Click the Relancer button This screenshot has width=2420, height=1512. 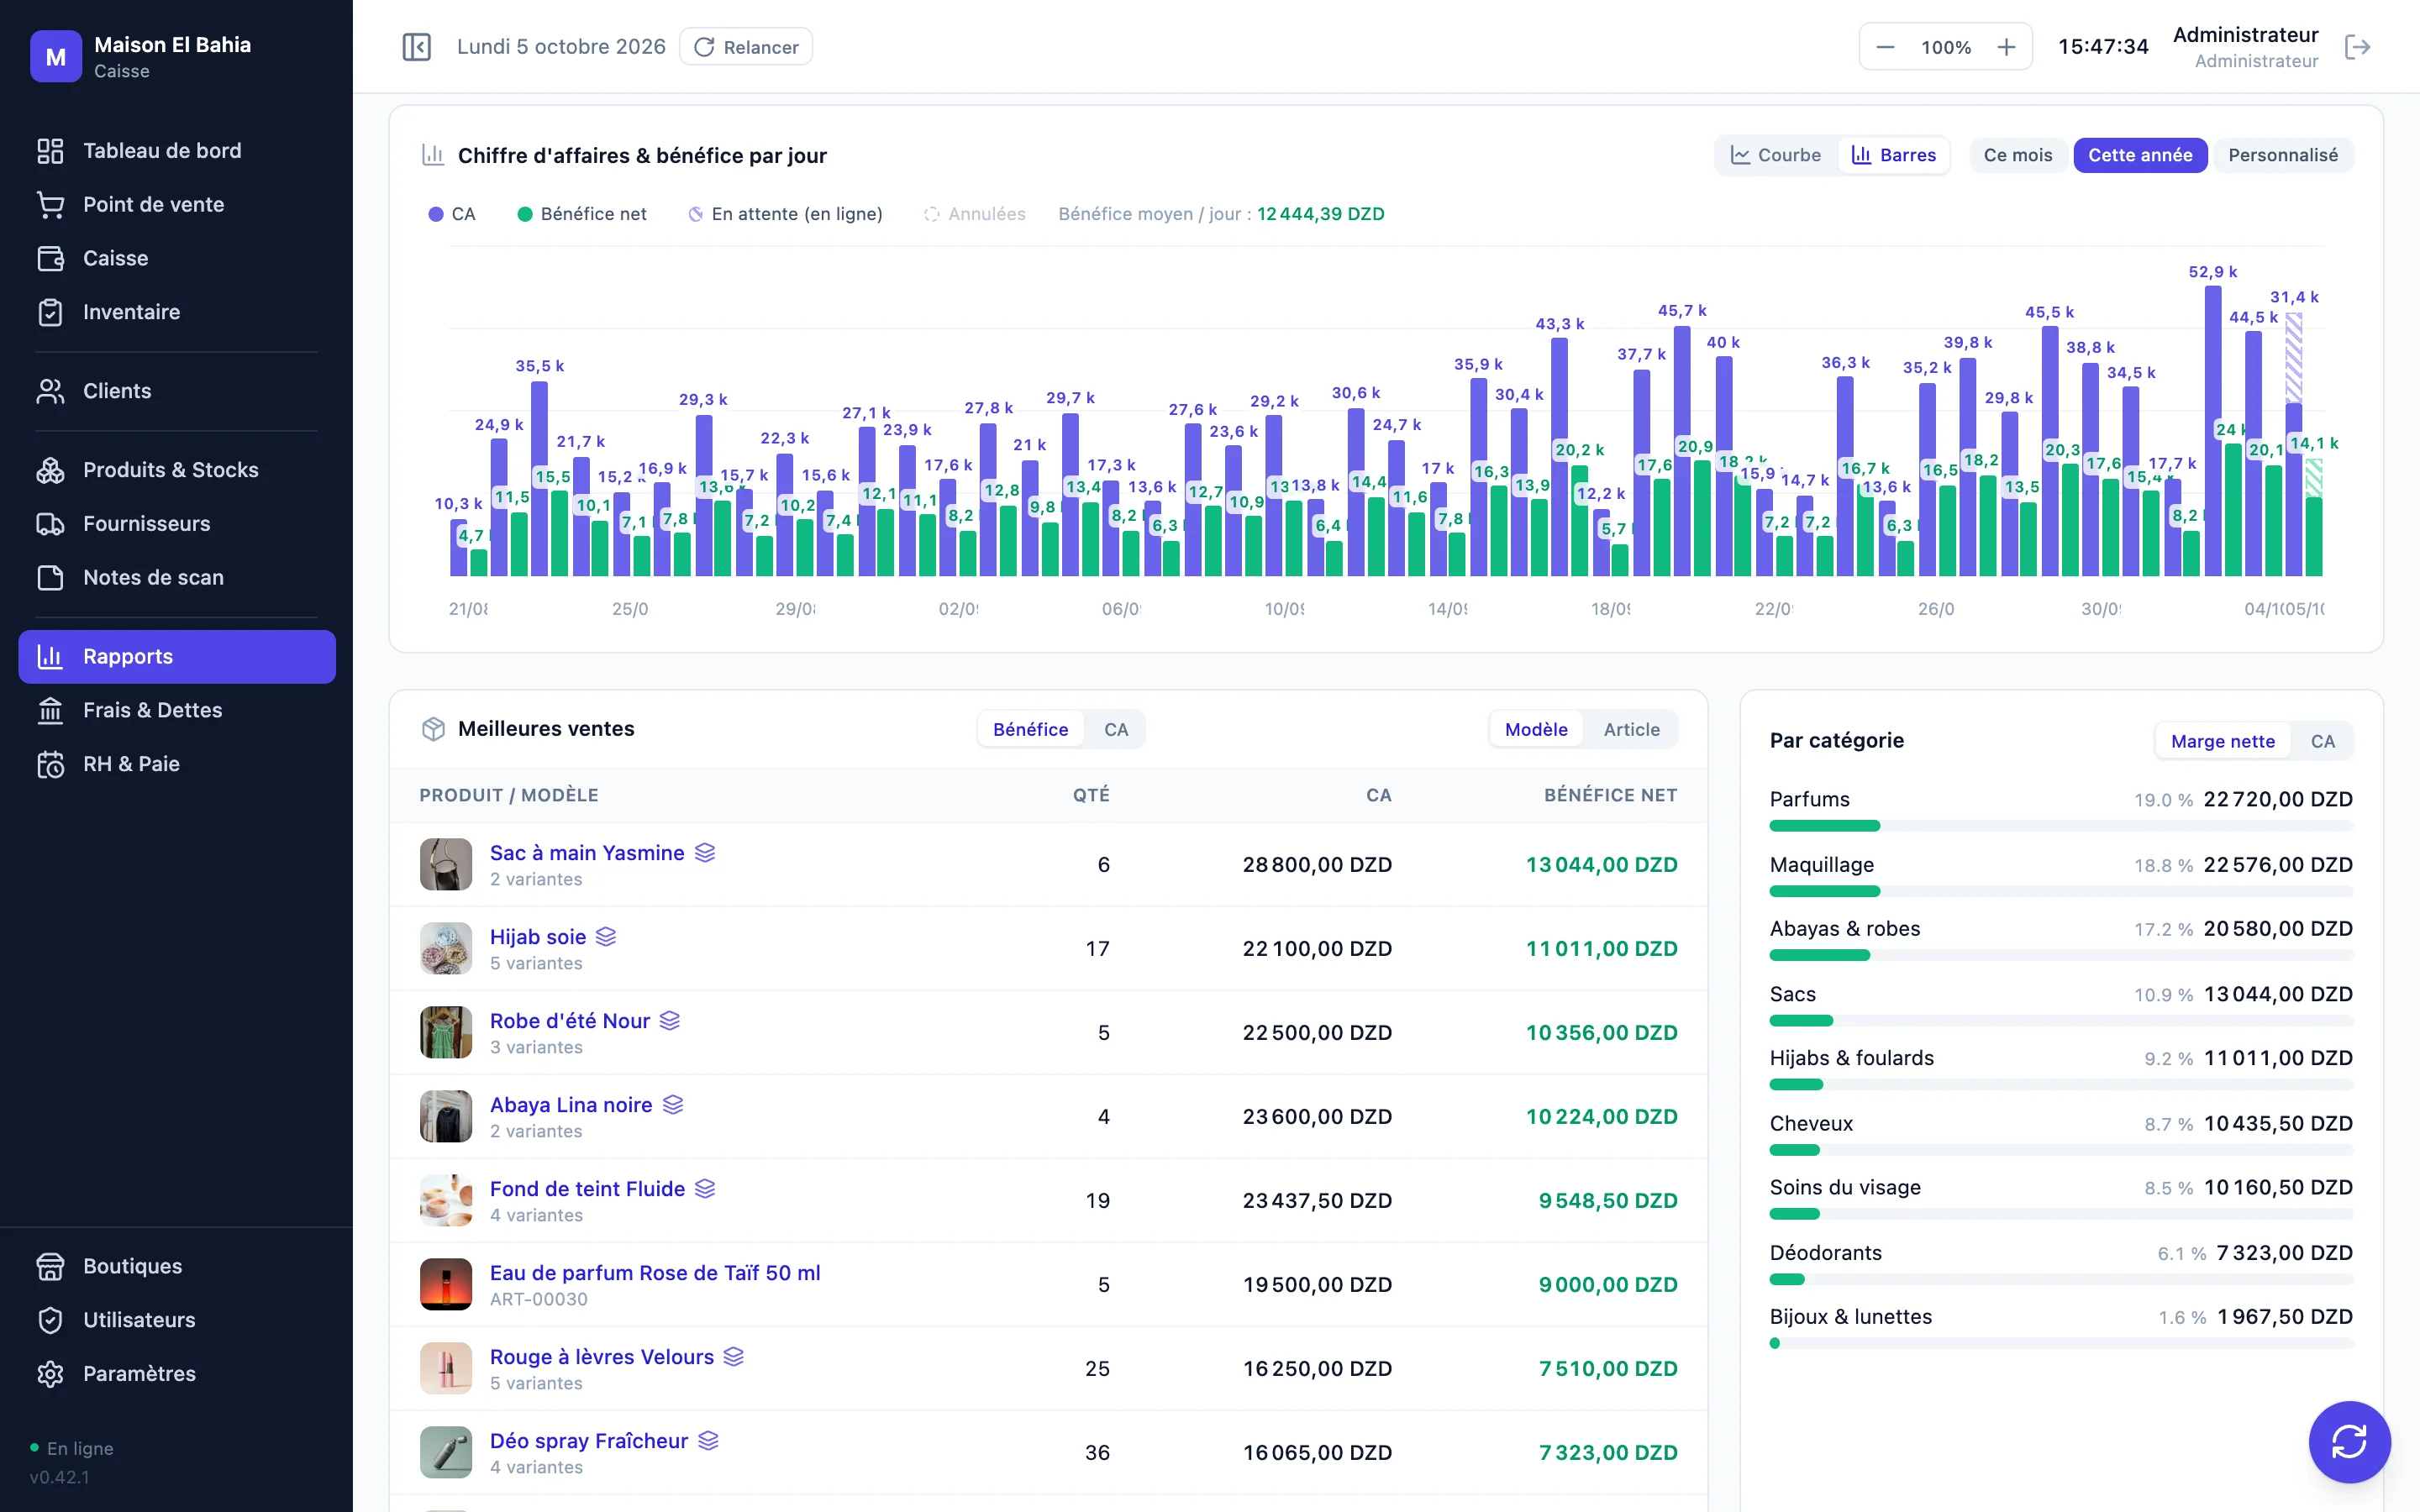pos(746,47)
